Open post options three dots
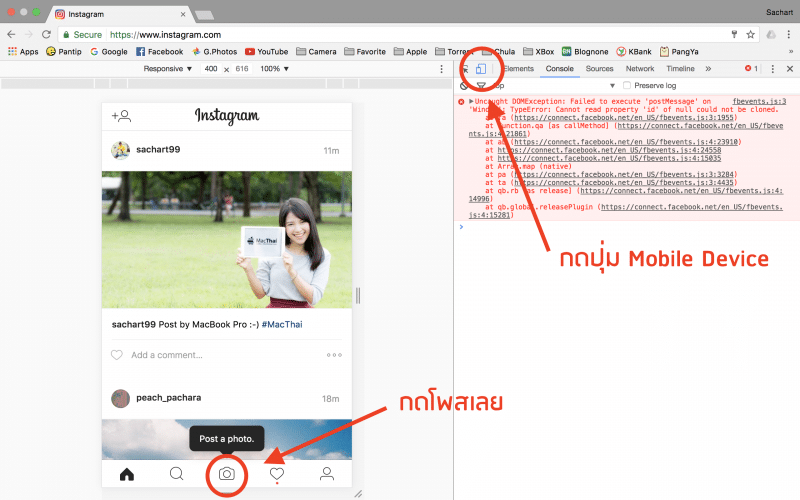Image resolution: width=800 pixels, height=500 pixels. pos(334,355)
